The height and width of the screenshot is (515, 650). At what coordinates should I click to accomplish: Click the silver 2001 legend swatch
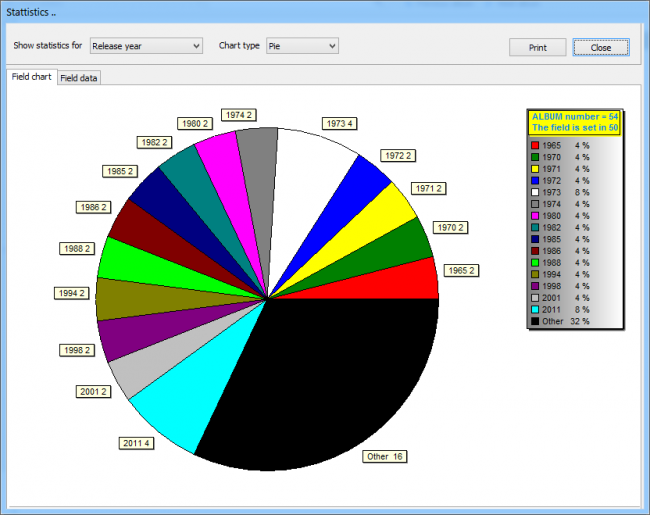[535, 298]
